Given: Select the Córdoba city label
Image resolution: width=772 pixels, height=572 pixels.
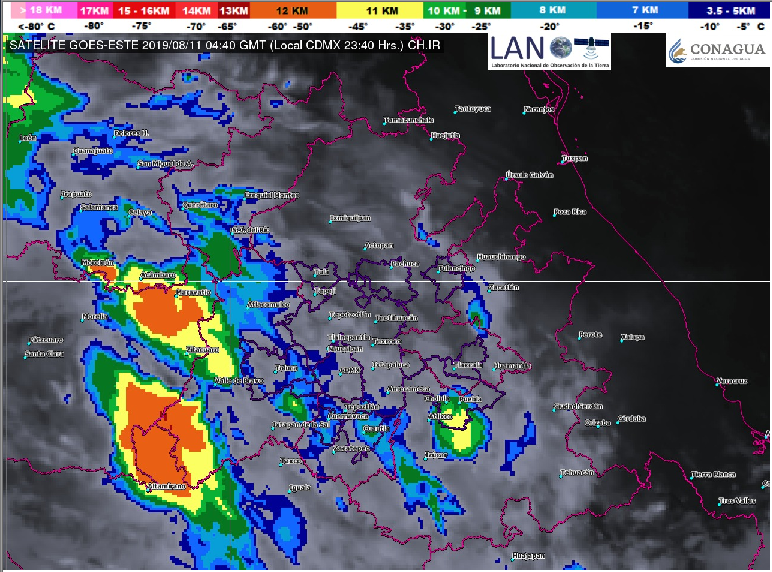Looking at the screenshot, I should pyautogui.click(x=632, y=419).
